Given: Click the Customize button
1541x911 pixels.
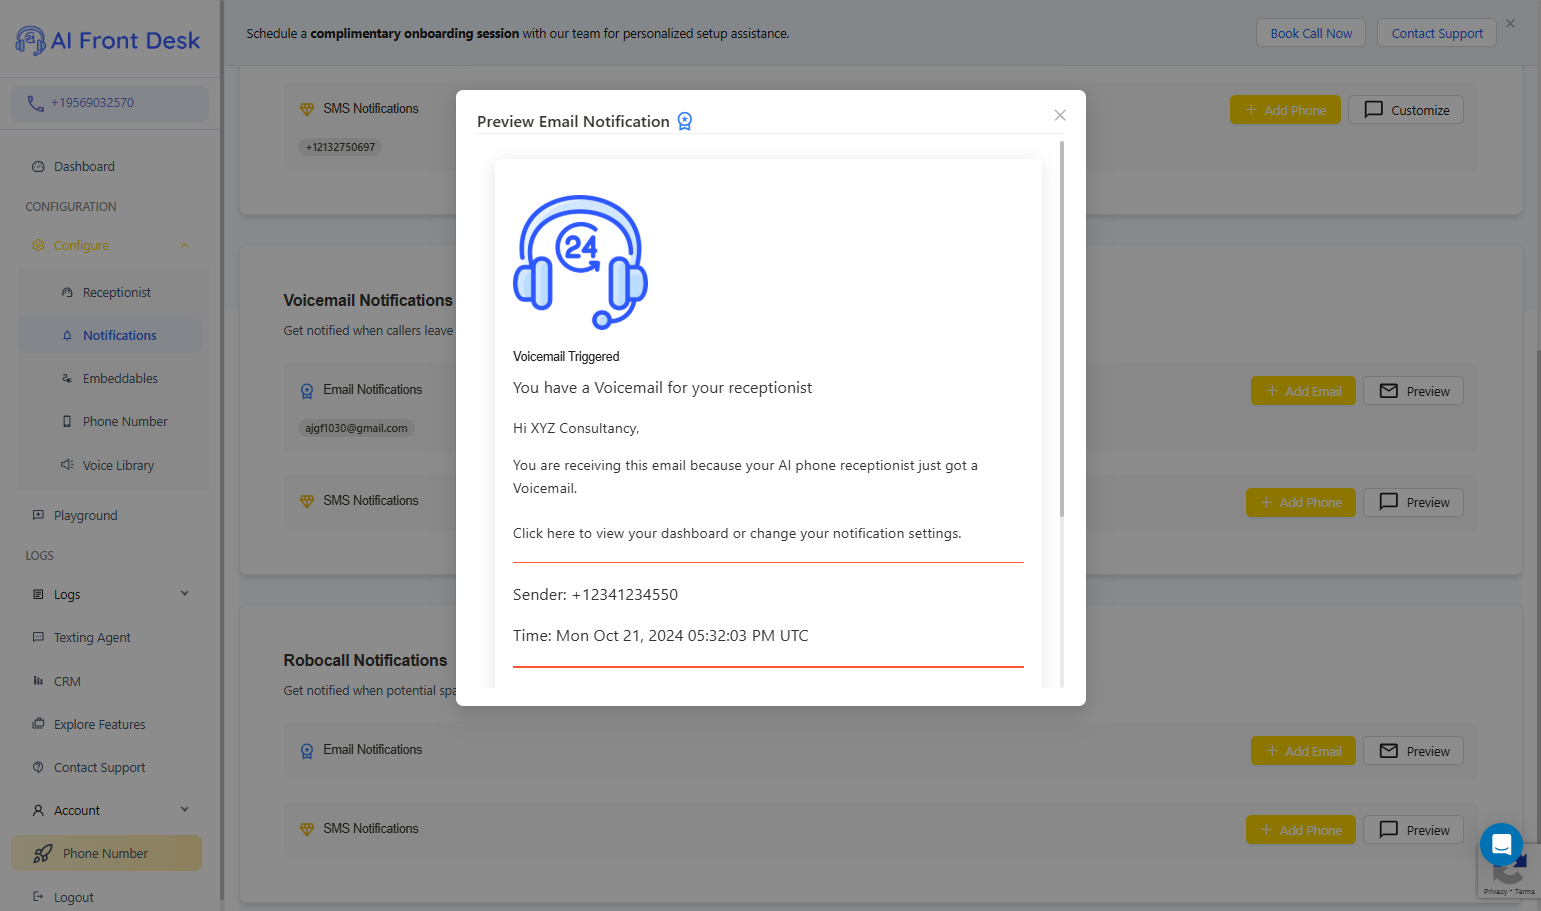Looking at the screenshot, I should (1406, 110).
